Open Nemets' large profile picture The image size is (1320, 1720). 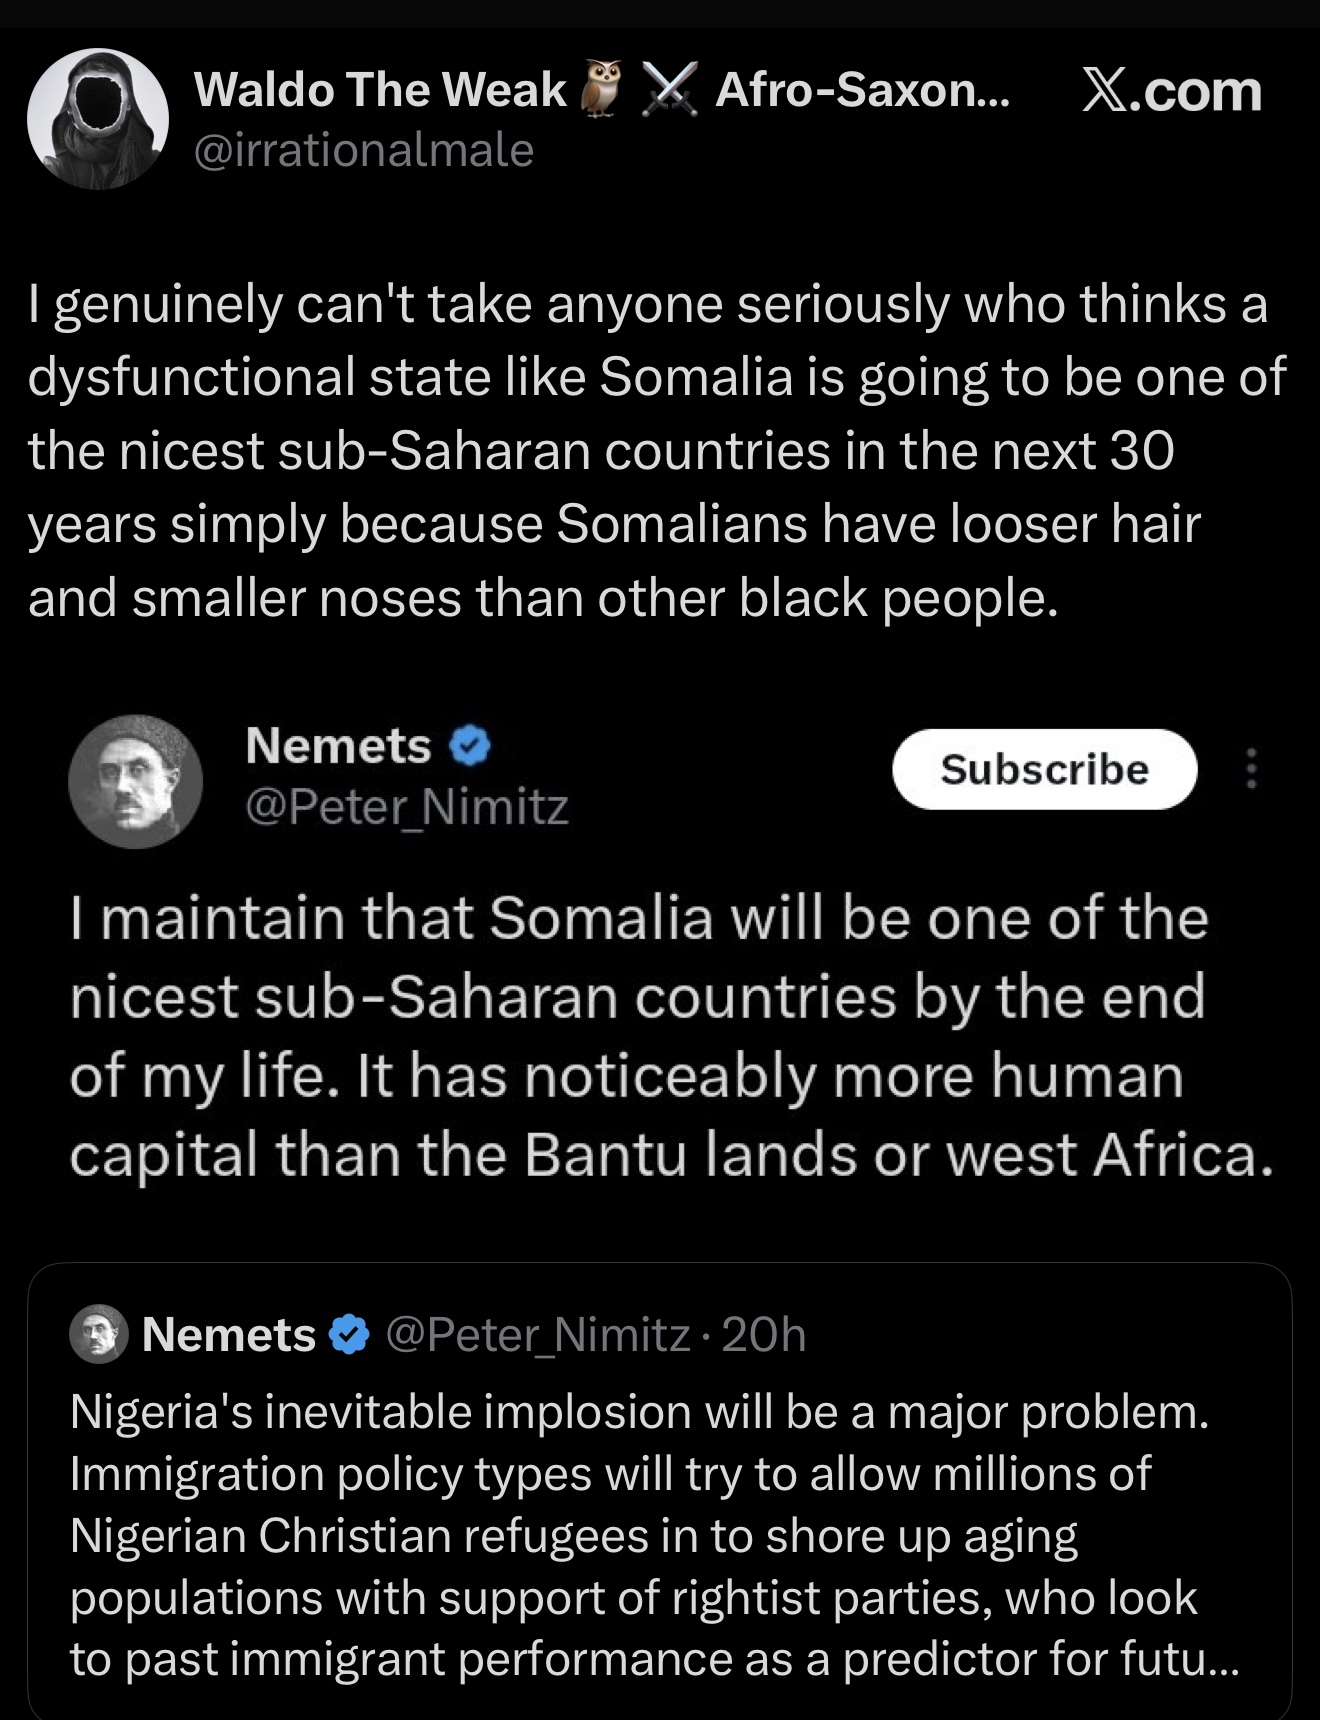pos(135,781)
